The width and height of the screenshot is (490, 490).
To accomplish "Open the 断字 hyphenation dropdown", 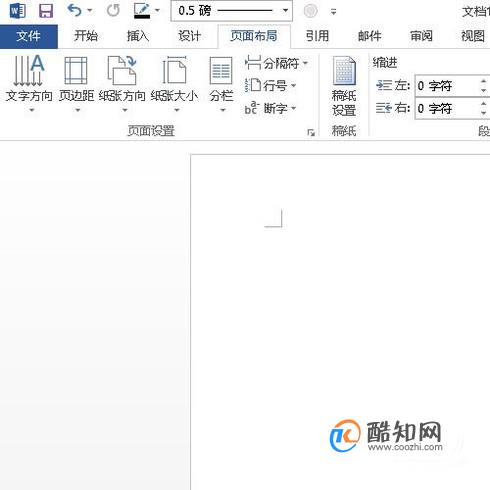I will (x=271, y=108).
